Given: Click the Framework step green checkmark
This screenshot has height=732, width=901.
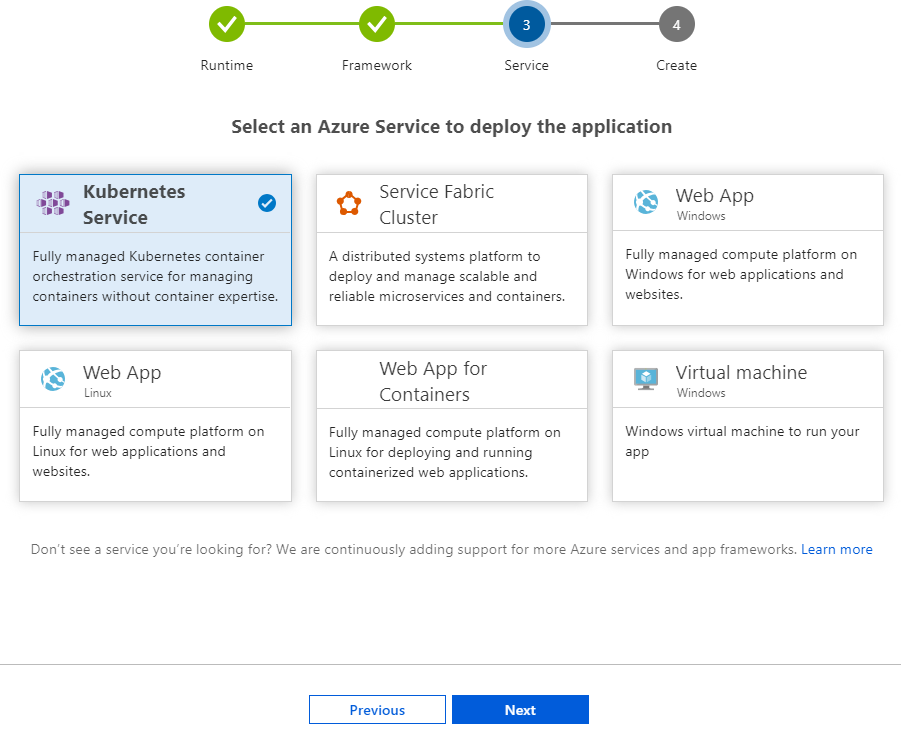Looking at the screenshot, I should click(377, 24).
